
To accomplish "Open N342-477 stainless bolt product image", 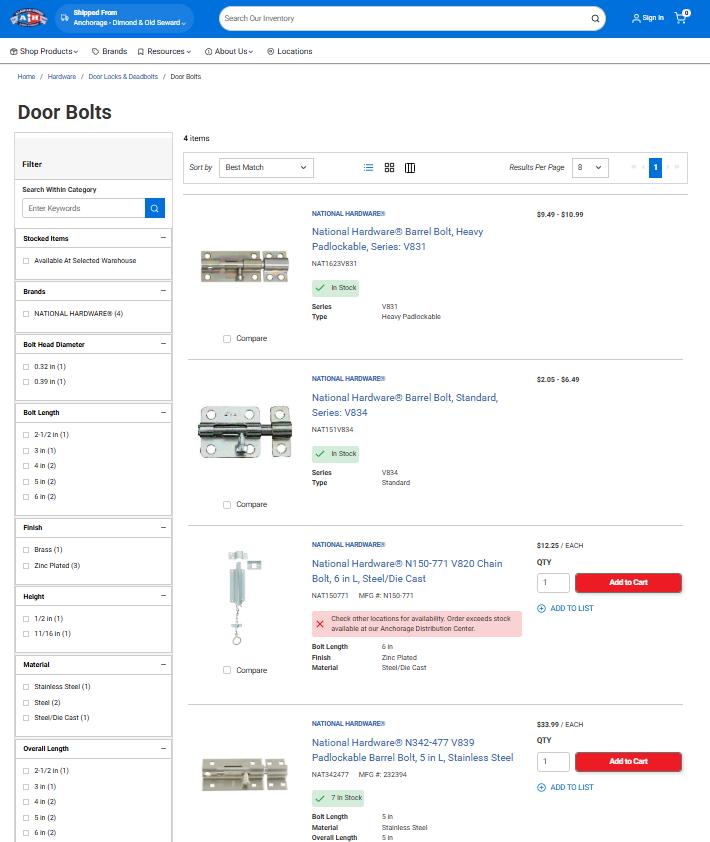I will pyautogui.click(x=245, y=774).
